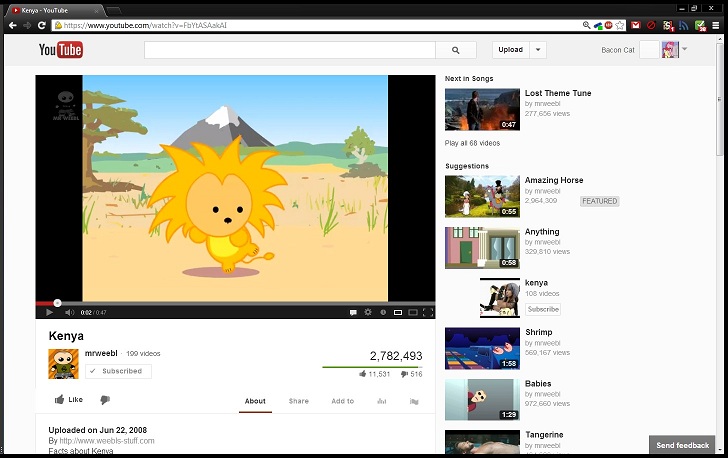Expand the Upload dropdown arrow
The height and width of the screenshot is (458, 728).
(x=538, y=50)
